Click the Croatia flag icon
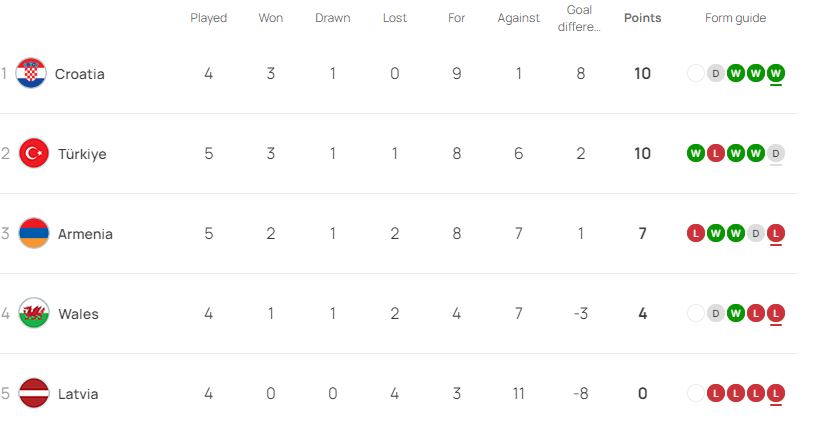815x423 pixels. 31,73
